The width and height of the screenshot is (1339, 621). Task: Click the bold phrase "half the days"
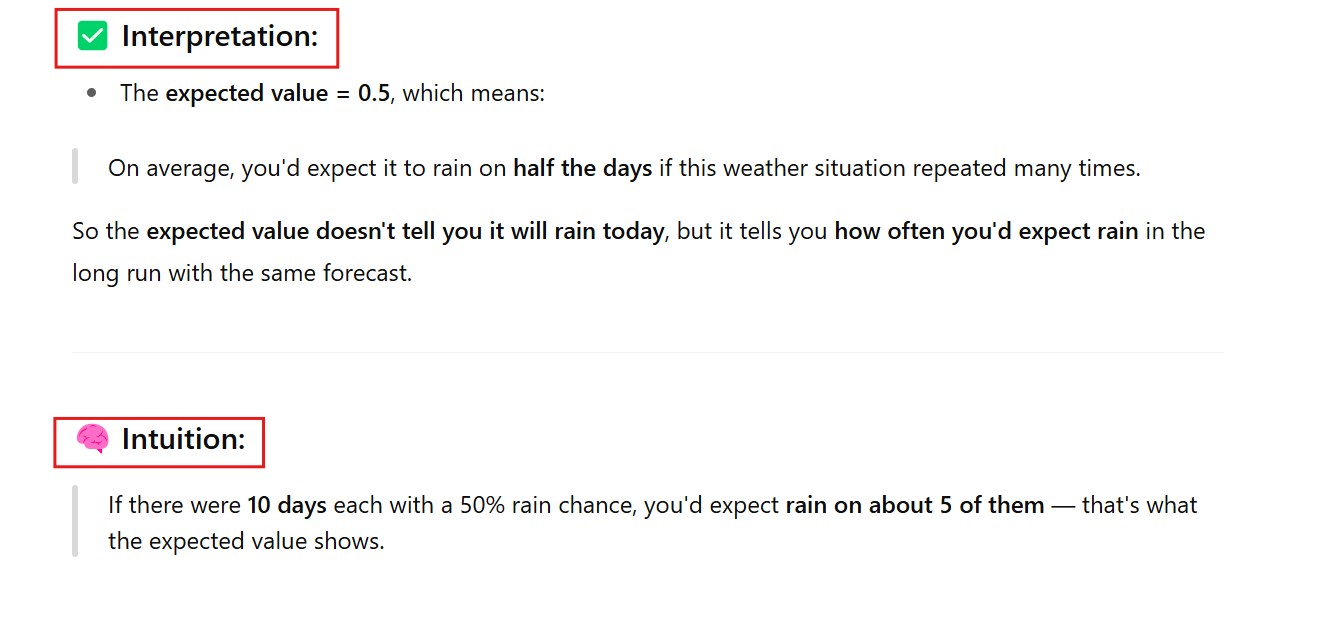pos(582,168)
